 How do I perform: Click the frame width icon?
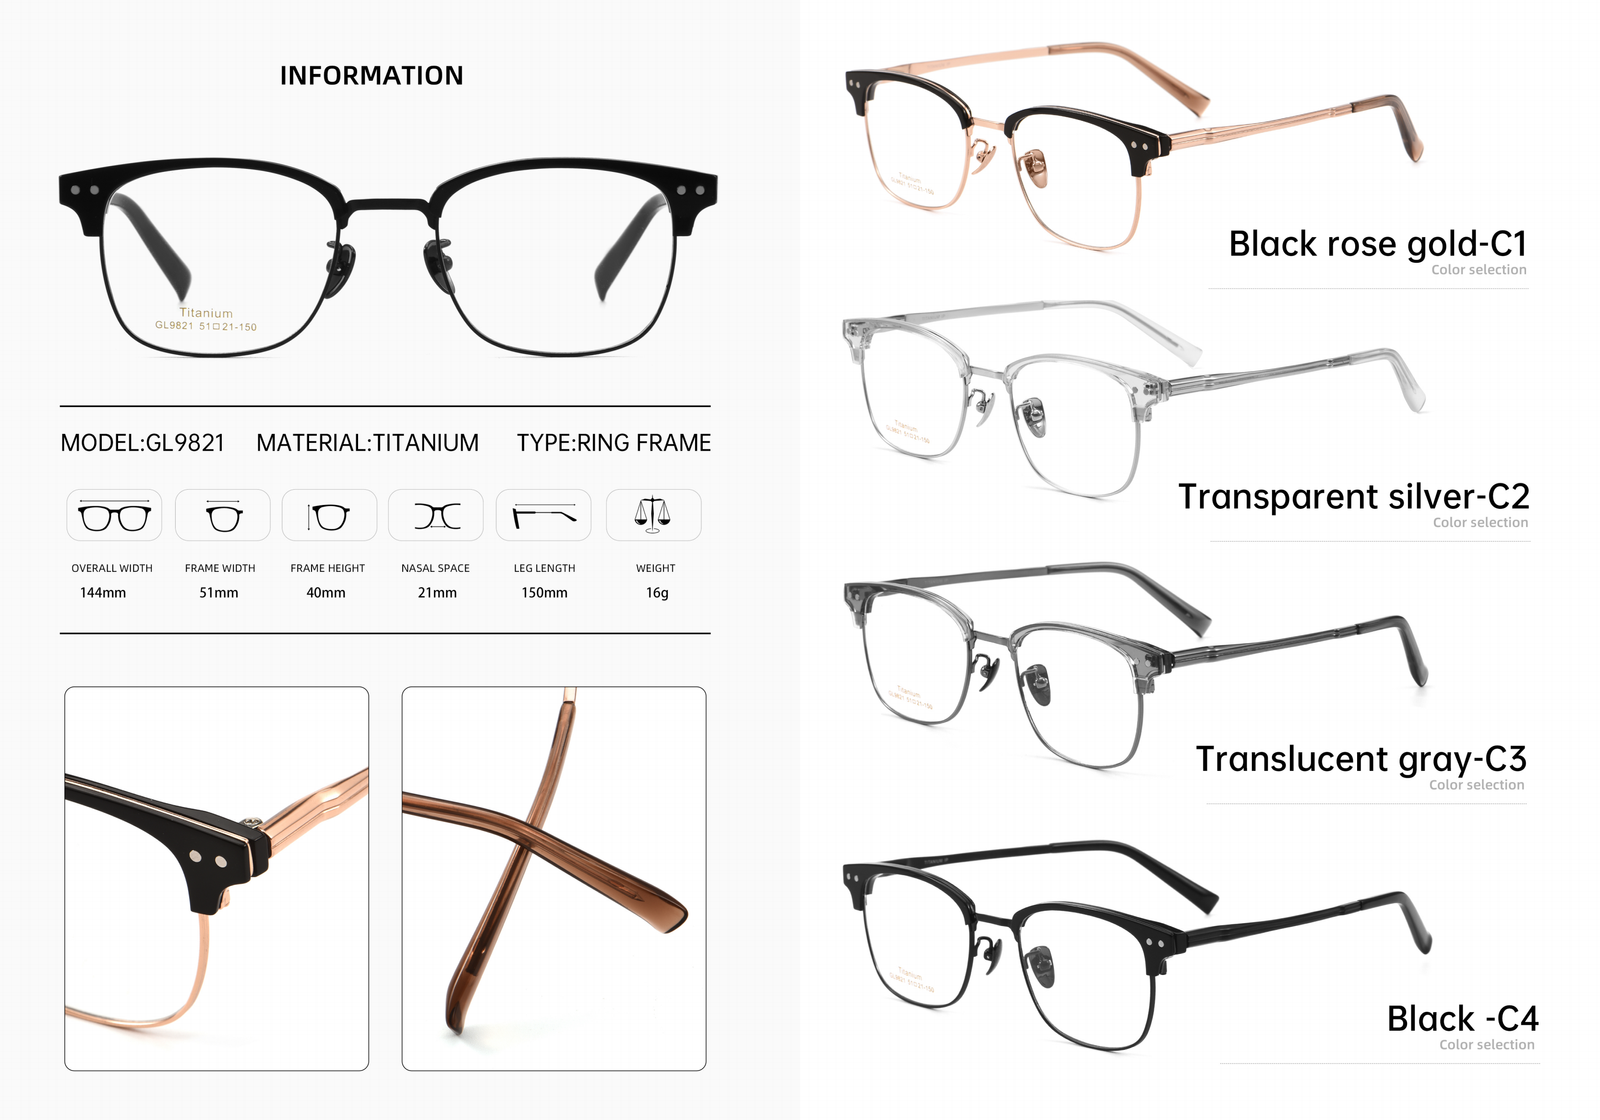(x=222, y=515)
